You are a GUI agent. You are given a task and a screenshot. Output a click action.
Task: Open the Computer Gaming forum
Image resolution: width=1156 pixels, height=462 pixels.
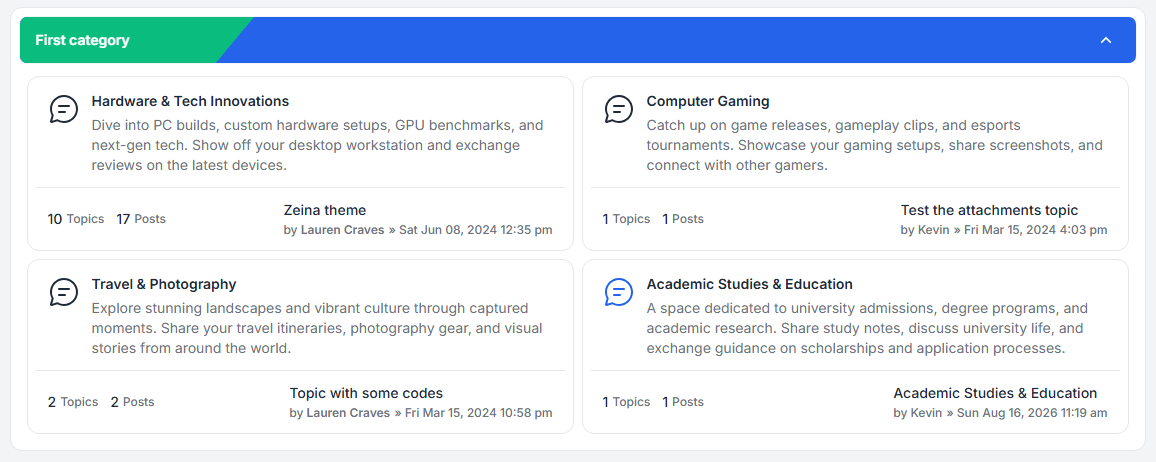click(x=708, y=101)
